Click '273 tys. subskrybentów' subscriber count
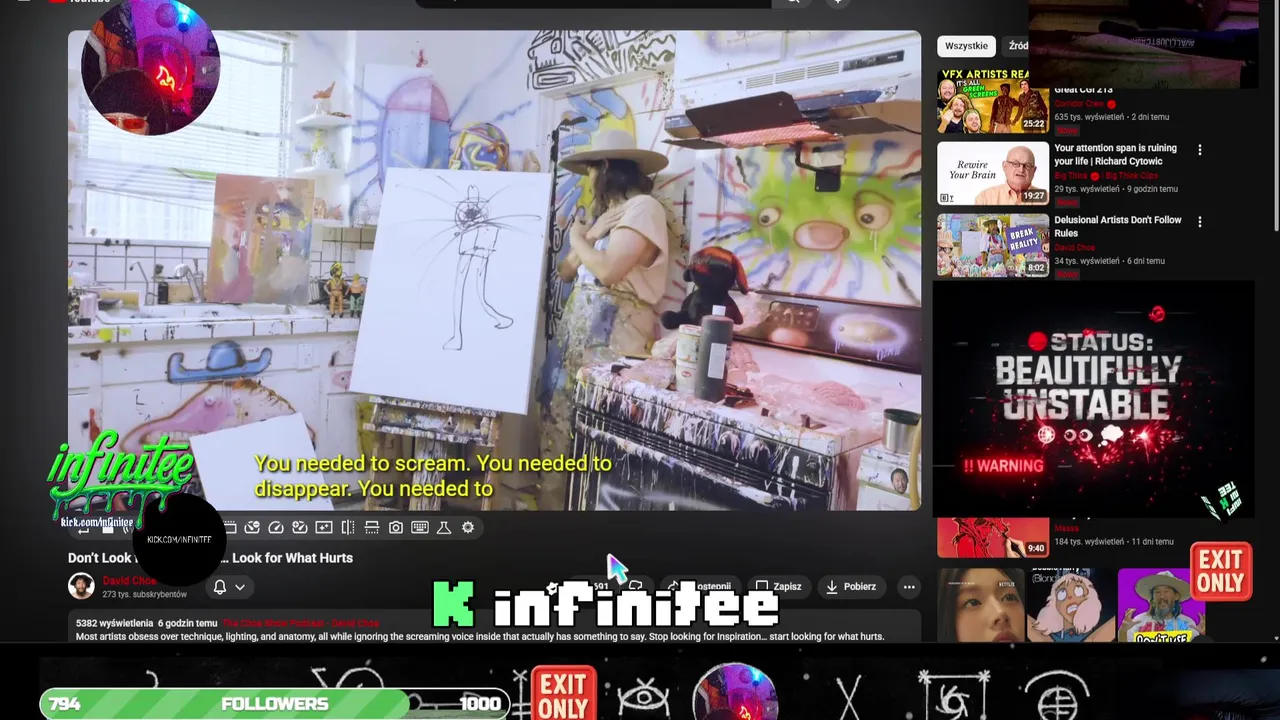Screen dimensions: 1280x720 click(x=144, y=594)
